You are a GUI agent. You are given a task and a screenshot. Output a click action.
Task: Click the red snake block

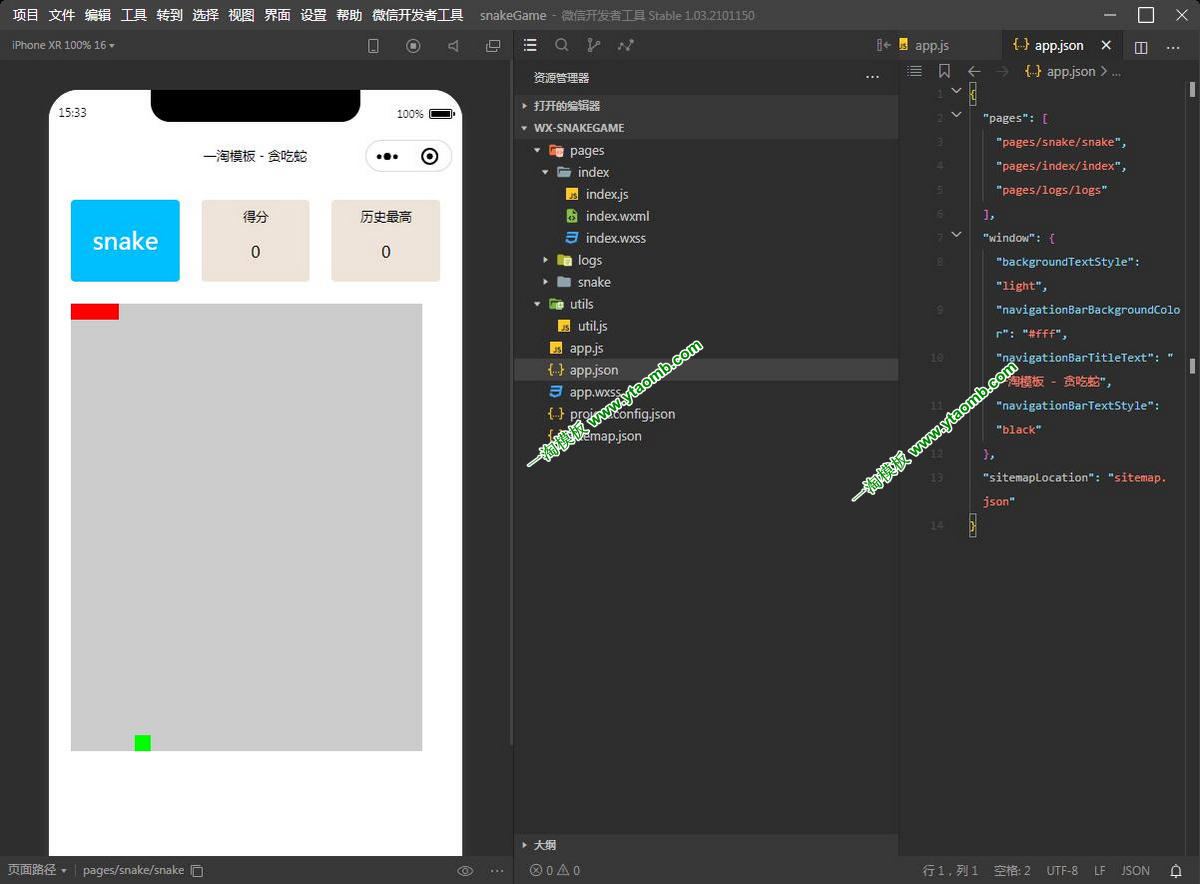[95, 312]
